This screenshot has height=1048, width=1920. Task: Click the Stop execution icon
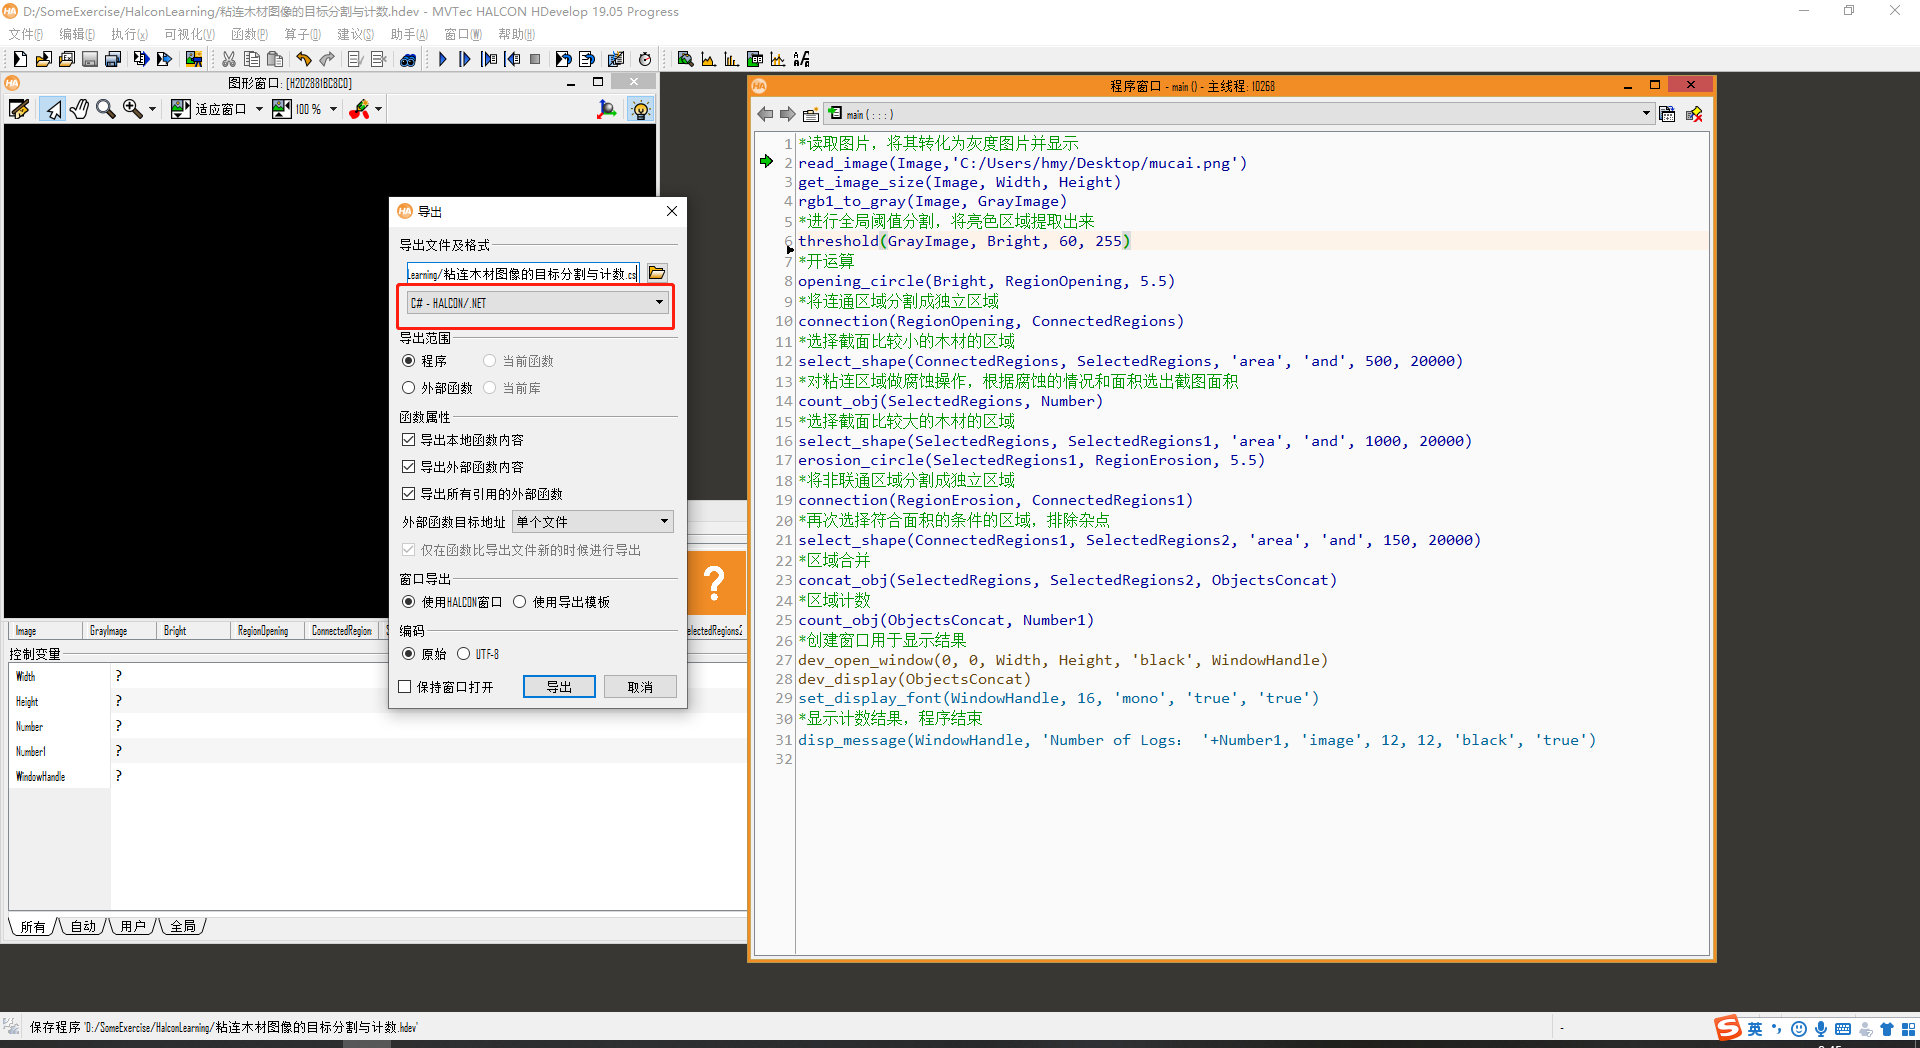point(536,58)
